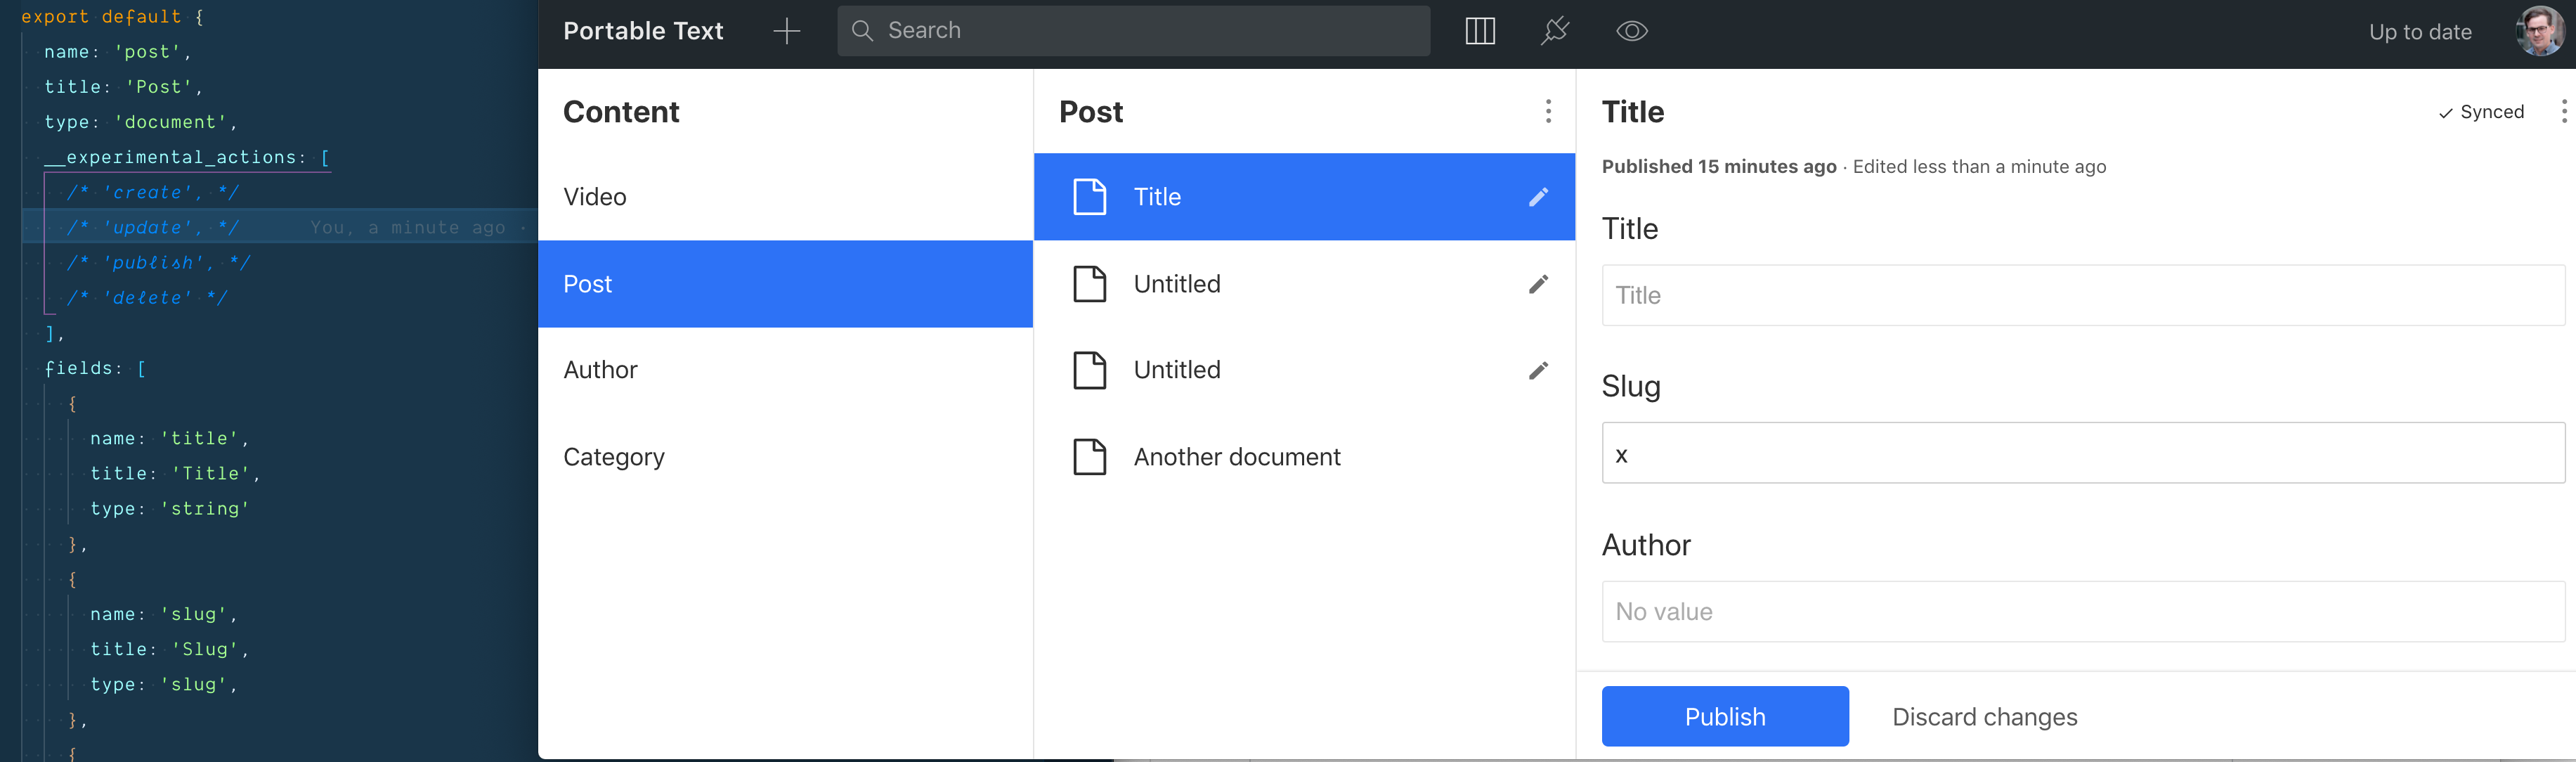
Task: Open the Author reference field
Action: [2082, 612]
